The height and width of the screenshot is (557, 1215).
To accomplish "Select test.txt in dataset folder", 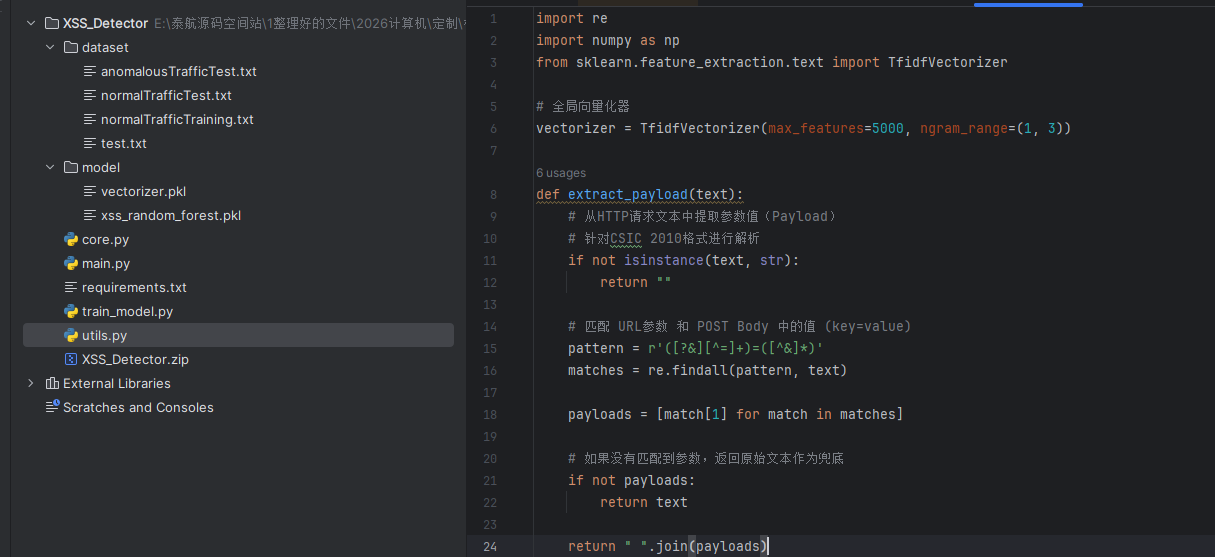I will (x=124, y=143).
